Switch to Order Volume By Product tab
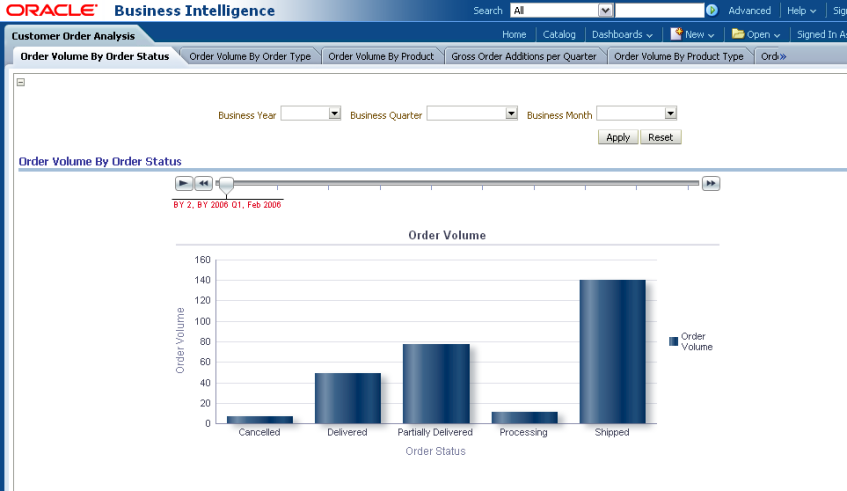 point(381,56)
